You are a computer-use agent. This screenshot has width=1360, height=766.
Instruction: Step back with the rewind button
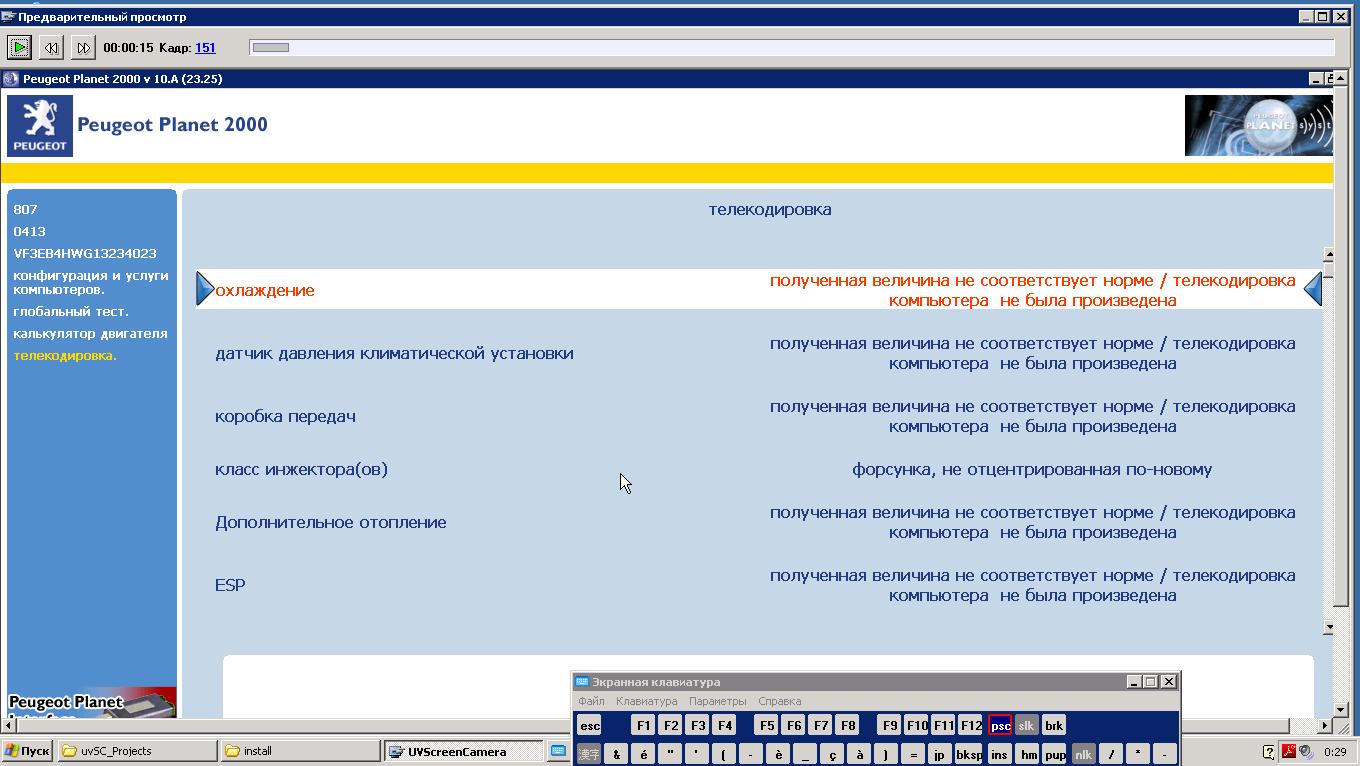51,47
